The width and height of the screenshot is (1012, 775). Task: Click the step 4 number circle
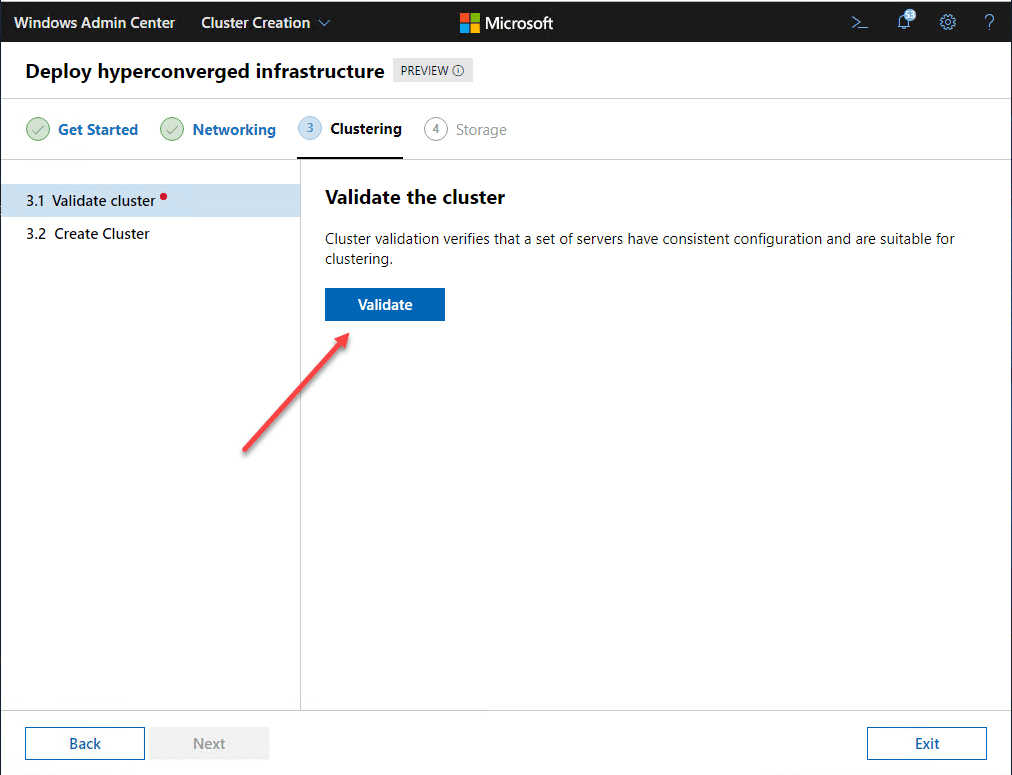[x=436, y=130]
